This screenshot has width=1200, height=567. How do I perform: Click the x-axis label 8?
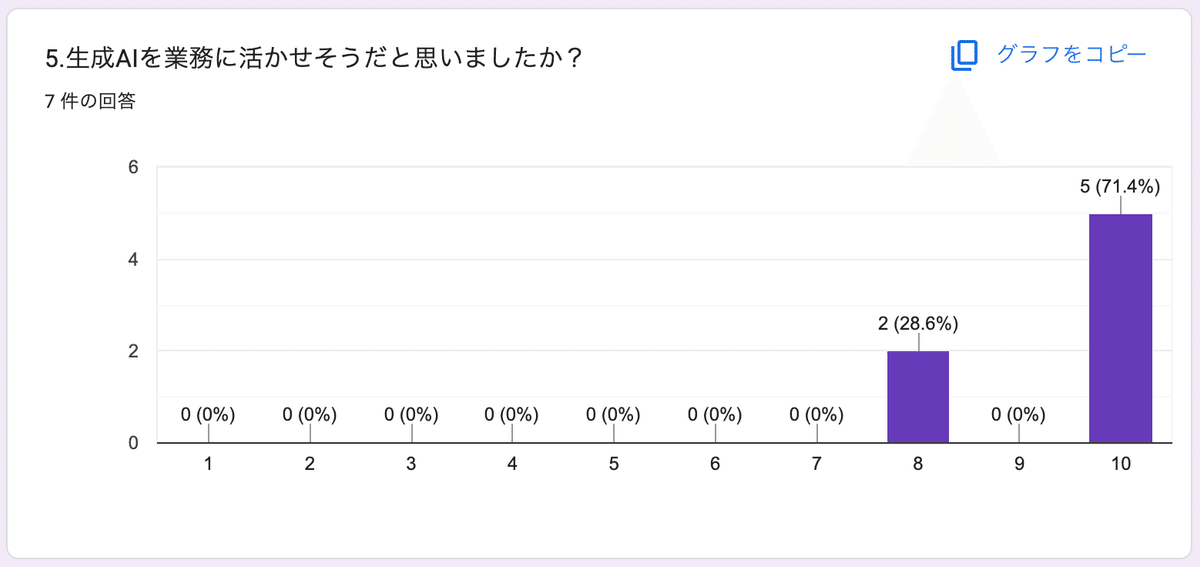pos(918,464)
